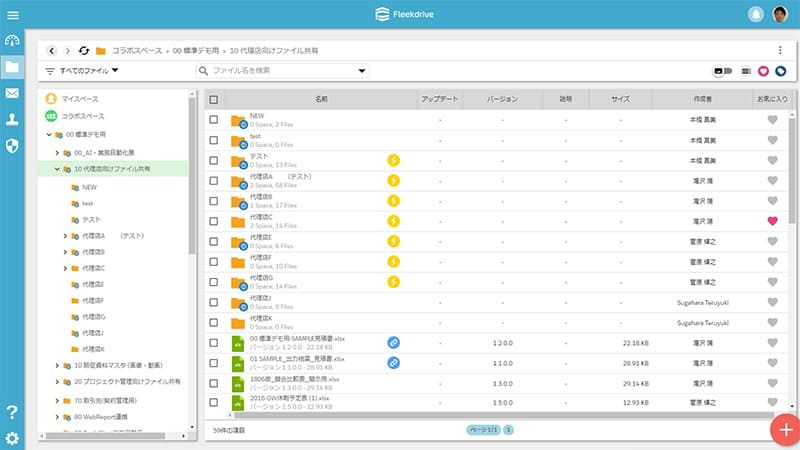Collapse the 00 標準デモ用 tree node
Screen dimensions: 800x450
coord(48,133)
